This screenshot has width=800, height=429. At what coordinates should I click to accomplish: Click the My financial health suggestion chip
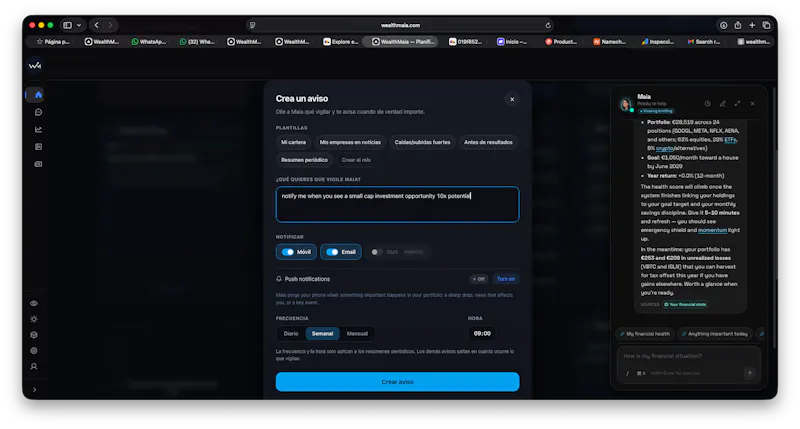click(644, 334)
